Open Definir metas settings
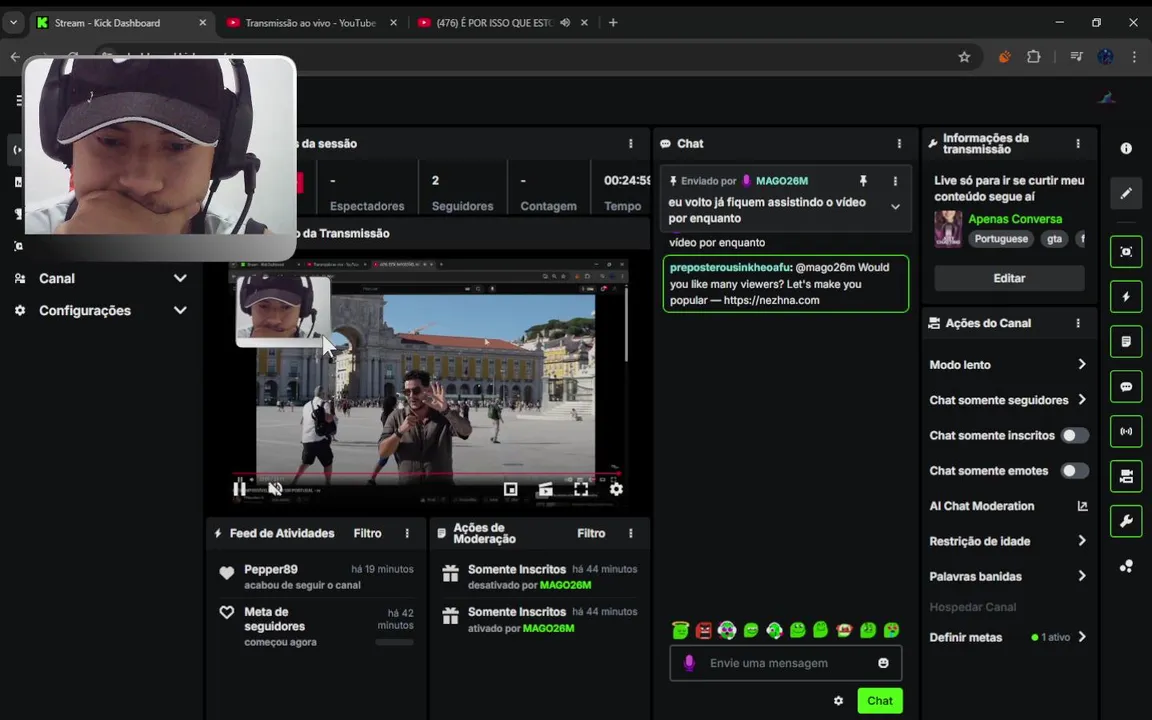 click(x=1008, y=637)
